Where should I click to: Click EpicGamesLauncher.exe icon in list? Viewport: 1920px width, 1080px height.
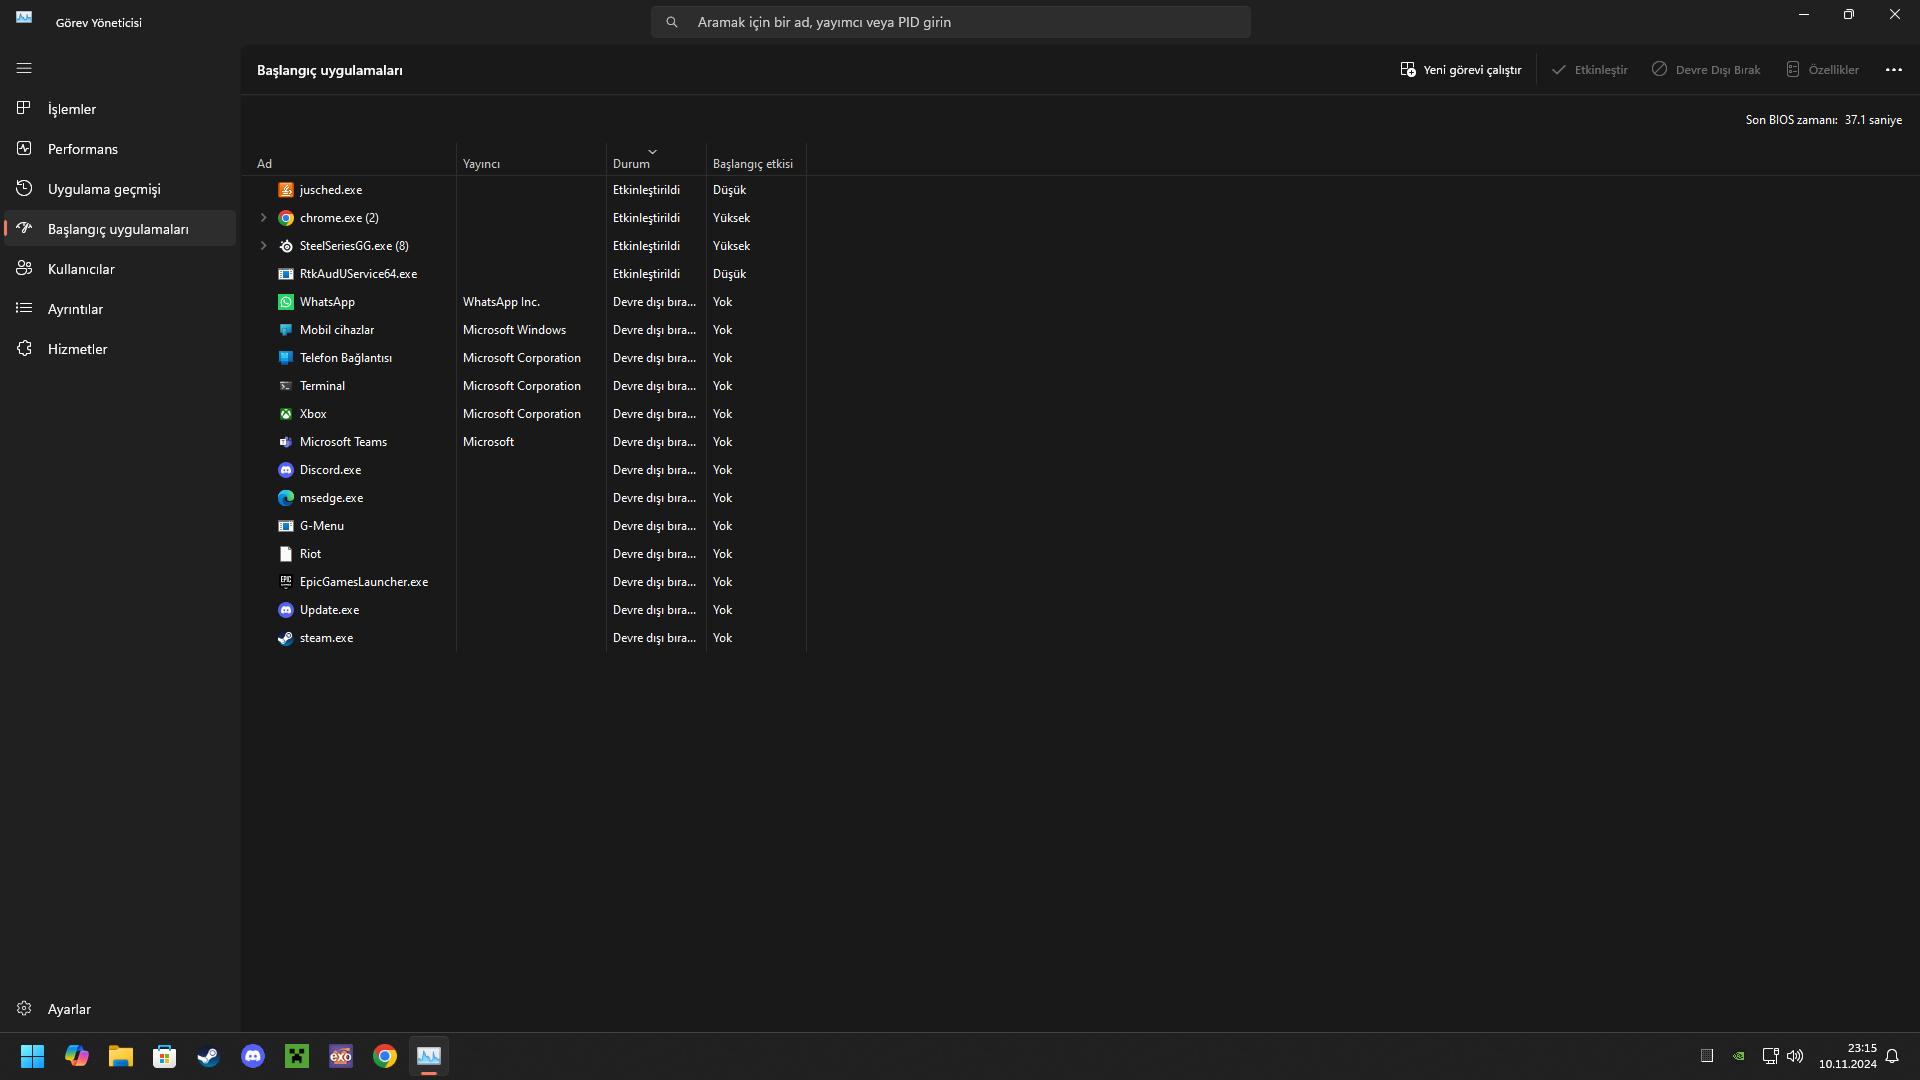[286, 581]
